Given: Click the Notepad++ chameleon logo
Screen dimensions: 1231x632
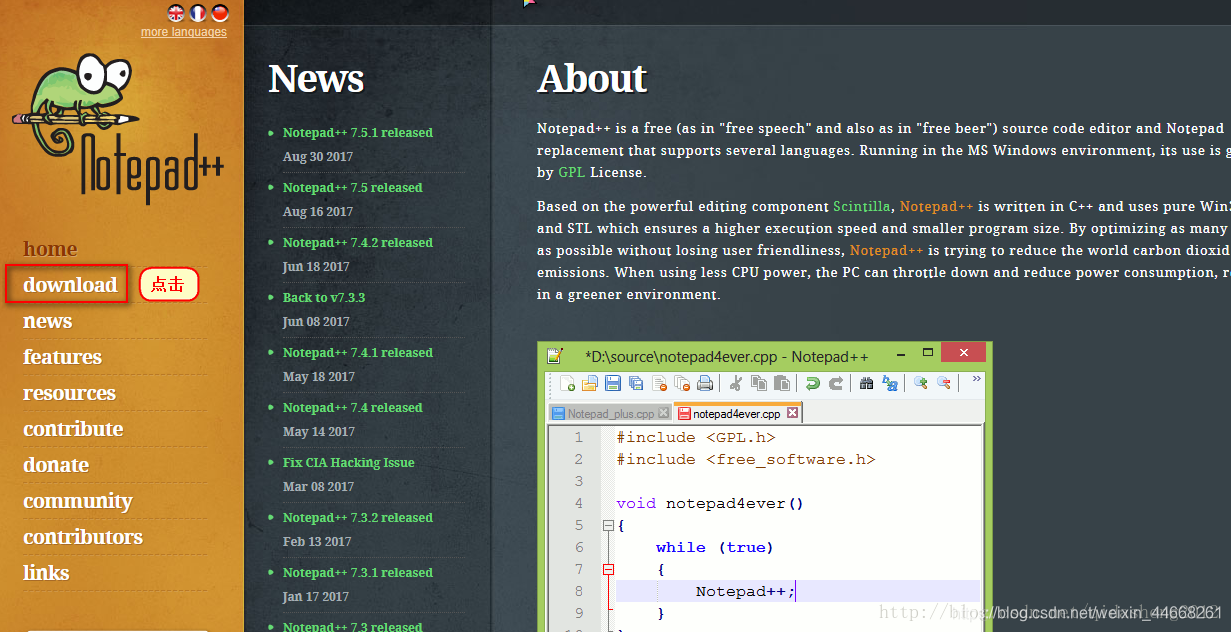Looking at the screenshot, I should pyautogui.click(x=117, y=130).
